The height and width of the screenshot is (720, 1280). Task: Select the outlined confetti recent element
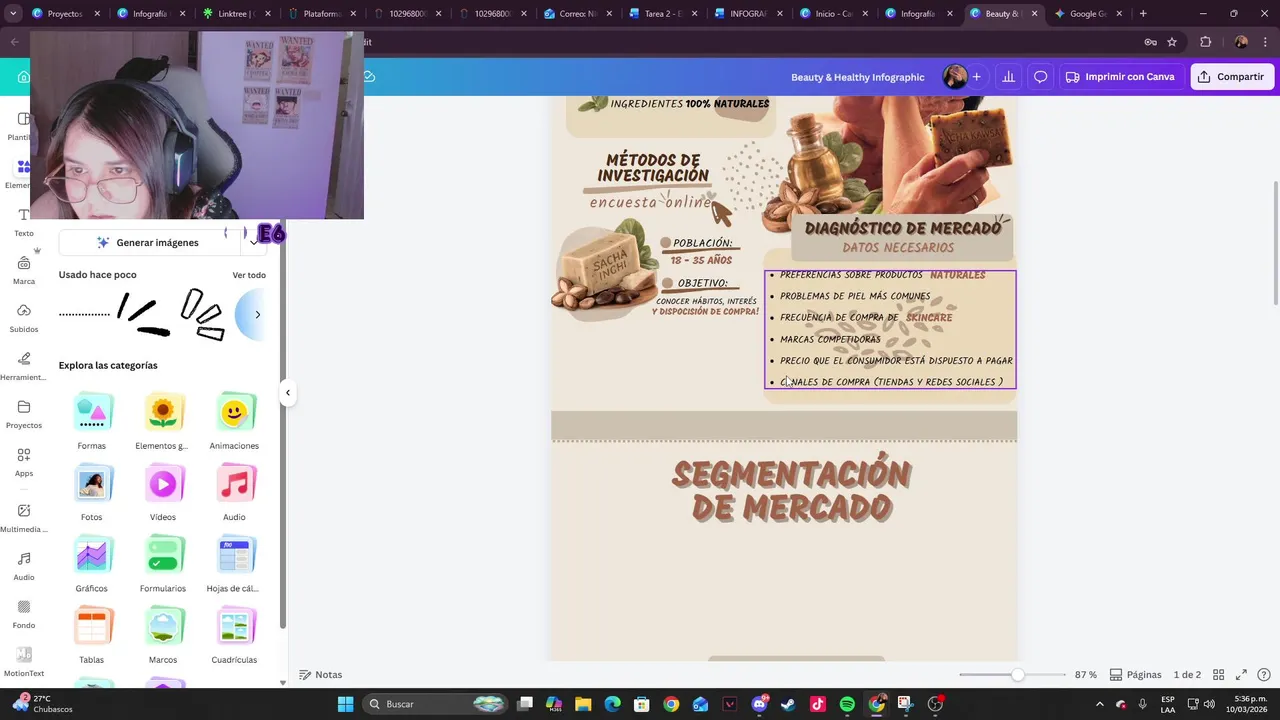tap(203, 314)
